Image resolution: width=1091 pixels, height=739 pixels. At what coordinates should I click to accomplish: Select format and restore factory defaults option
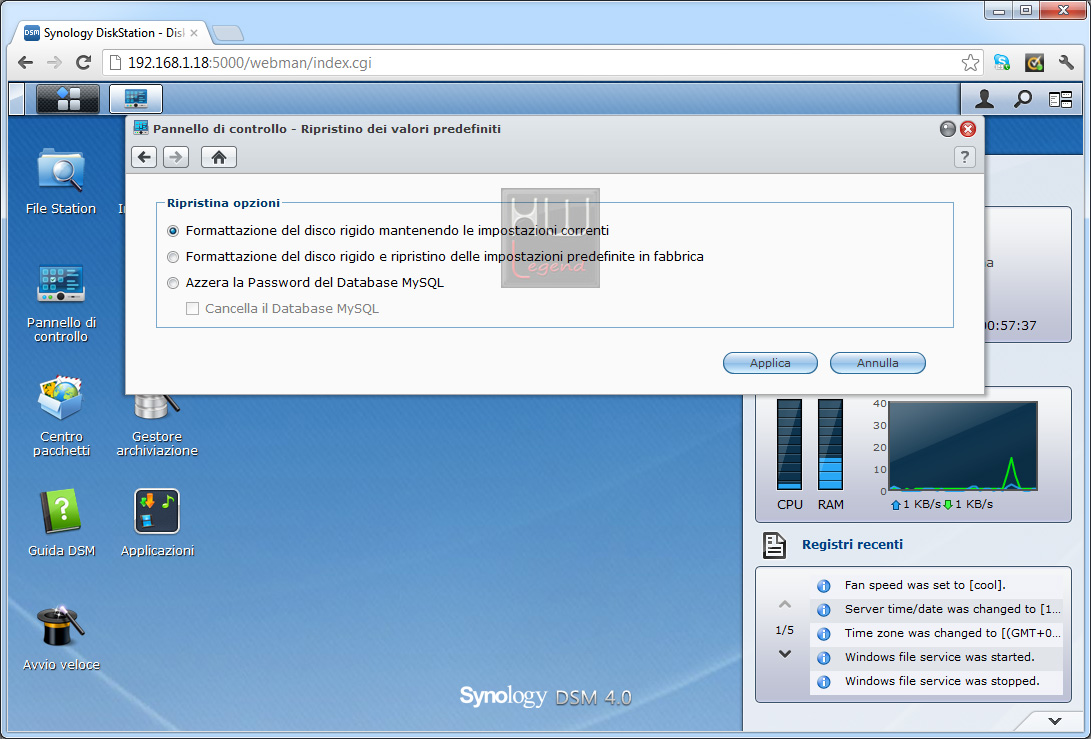pos(173,257)
